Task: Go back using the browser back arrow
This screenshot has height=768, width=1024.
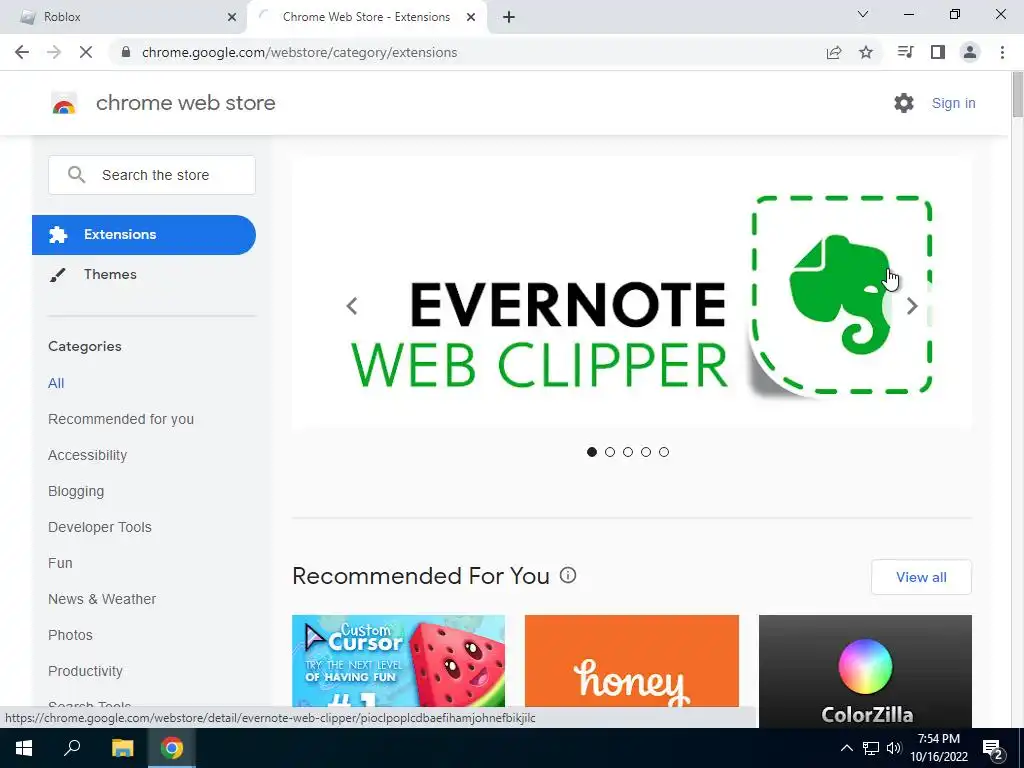Action: (x=22, y=52)
